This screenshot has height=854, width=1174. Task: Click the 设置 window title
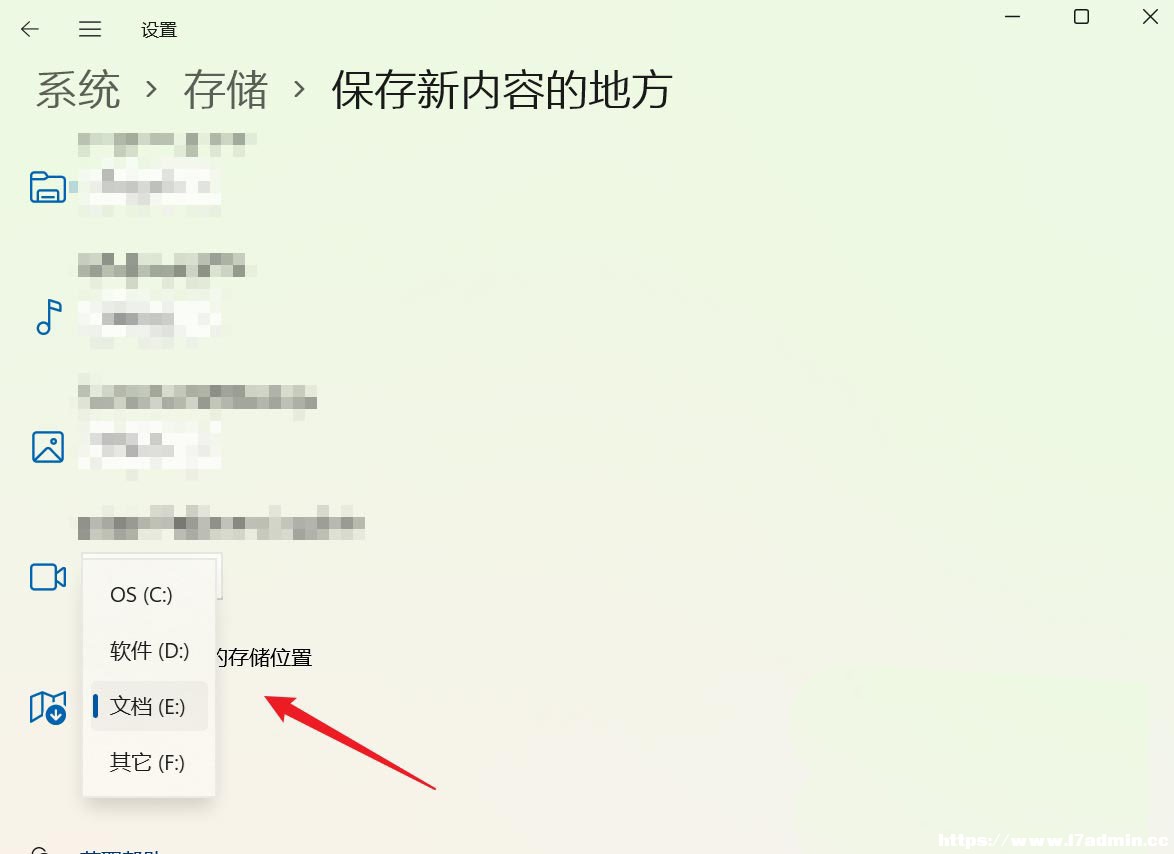coord(159,30)
